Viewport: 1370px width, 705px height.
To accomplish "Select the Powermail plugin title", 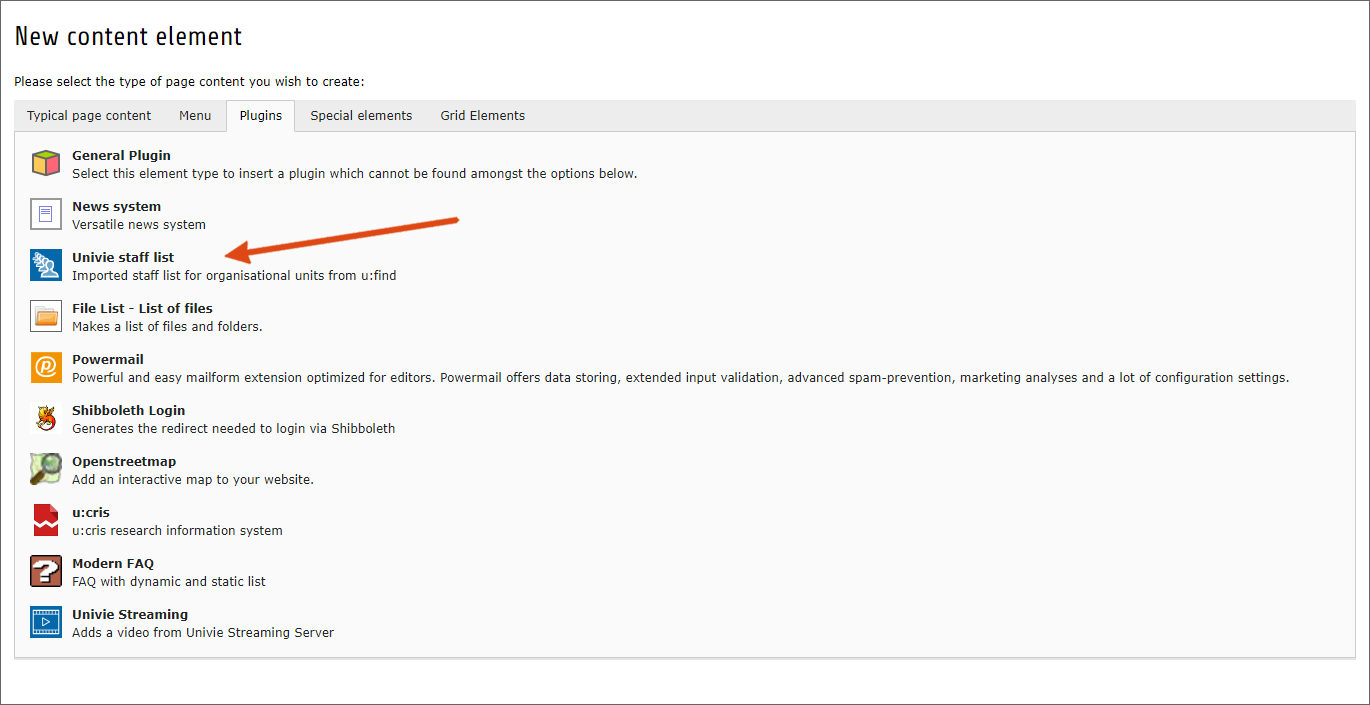I will [x=108, y=360].
